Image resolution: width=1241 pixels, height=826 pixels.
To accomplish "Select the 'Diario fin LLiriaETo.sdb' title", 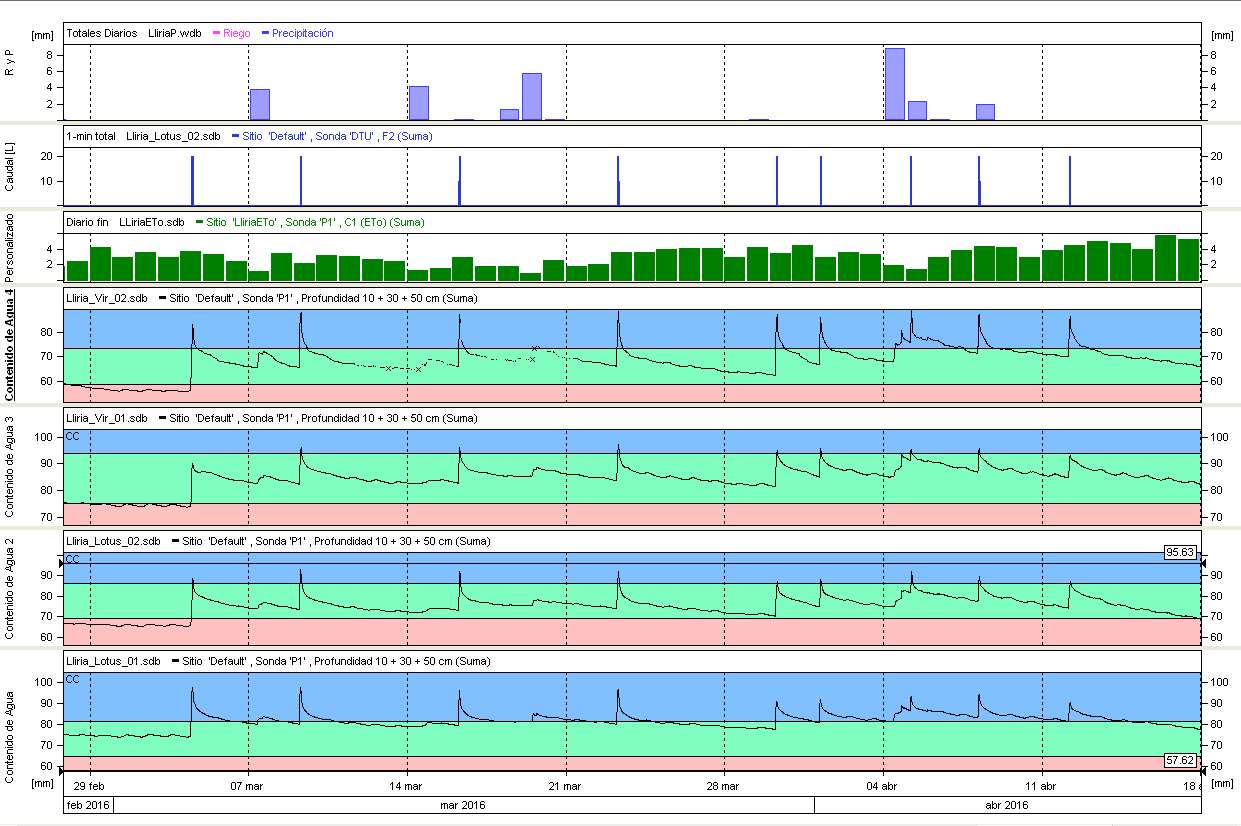I will point(126,222).
